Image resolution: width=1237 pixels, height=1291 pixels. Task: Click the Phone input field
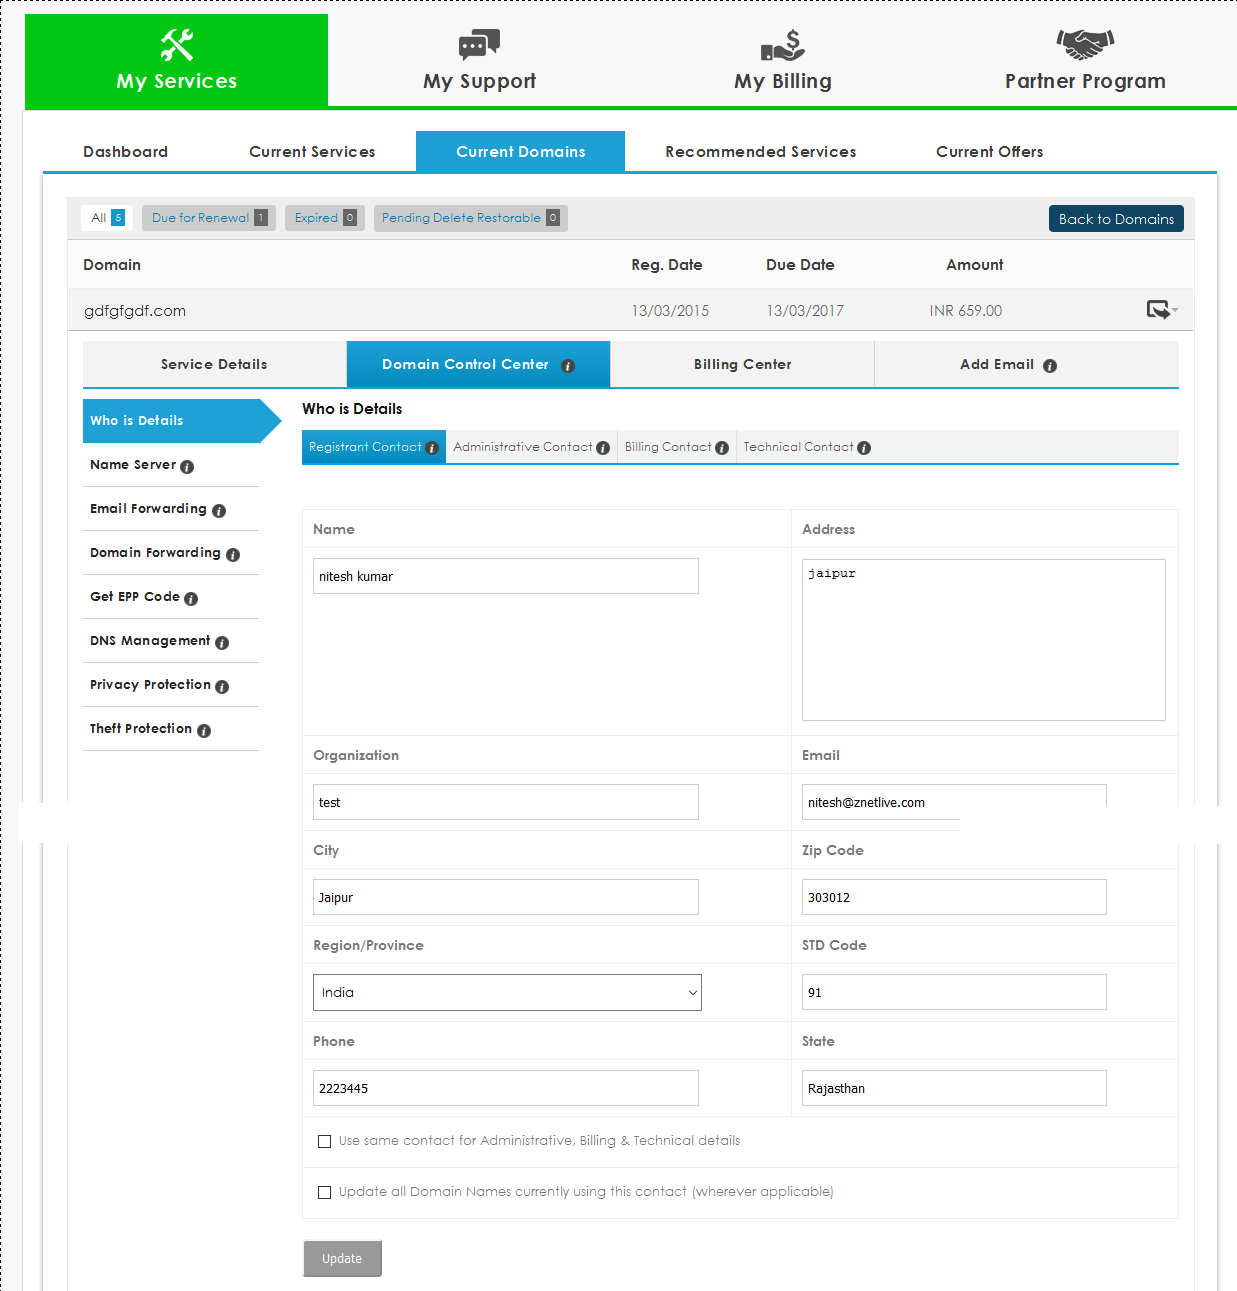pyautogui.click(x=505, y=1088)
